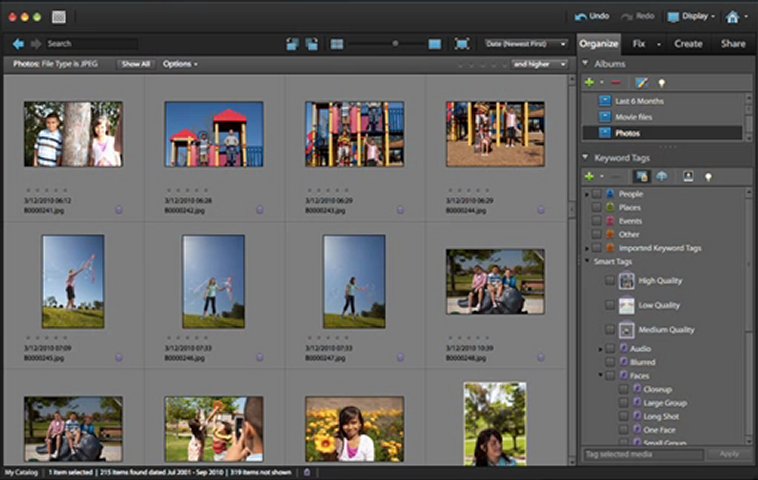Open the Home welcome screen icon
This screenshot has width=758, height=480.
(x=732, y=17)
